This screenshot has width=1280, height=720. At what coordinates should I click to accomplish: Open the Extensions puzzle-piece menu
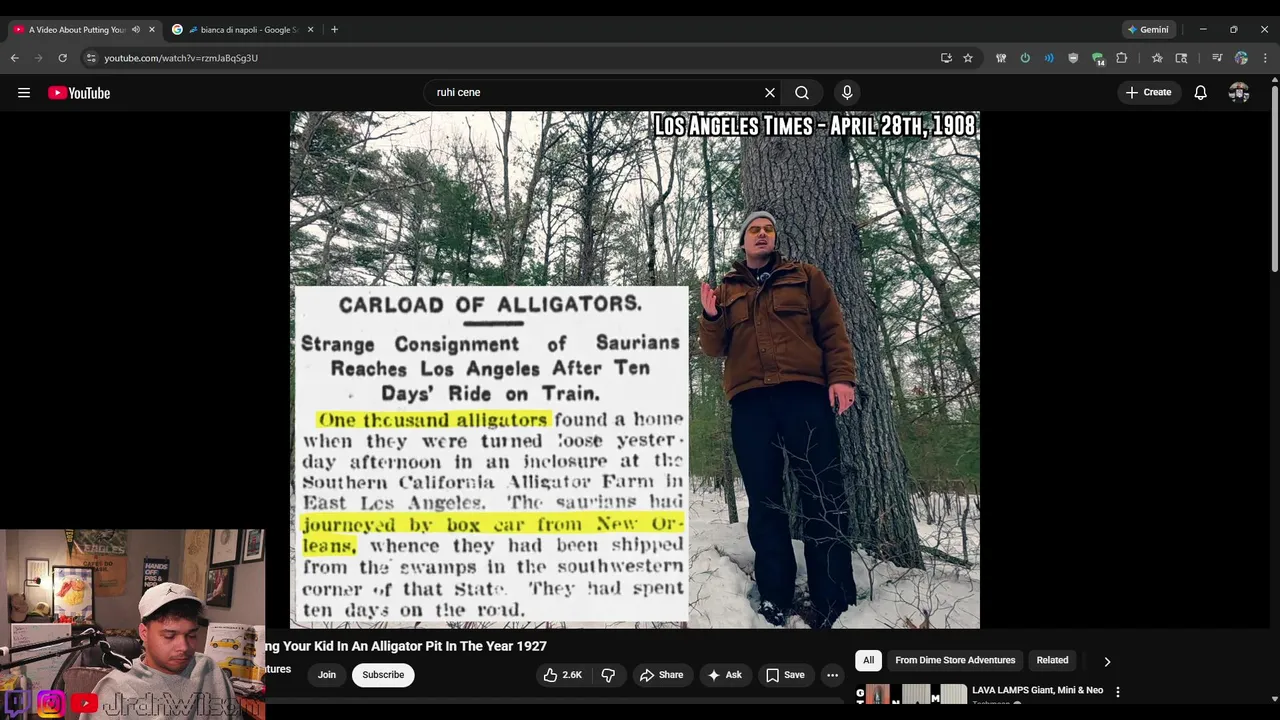pyautogui.click(x=1121, y=58)
